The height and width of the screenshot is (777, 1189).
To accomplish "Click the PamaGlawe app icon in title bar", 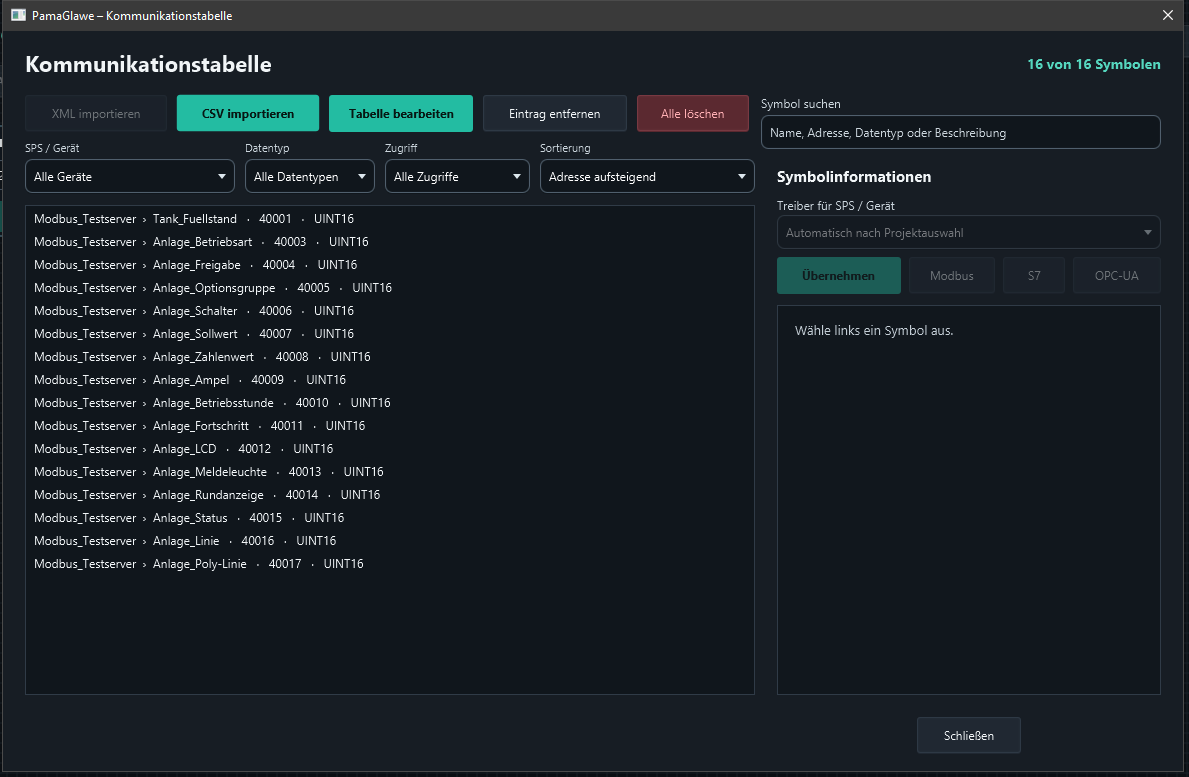I will [18, 15].
